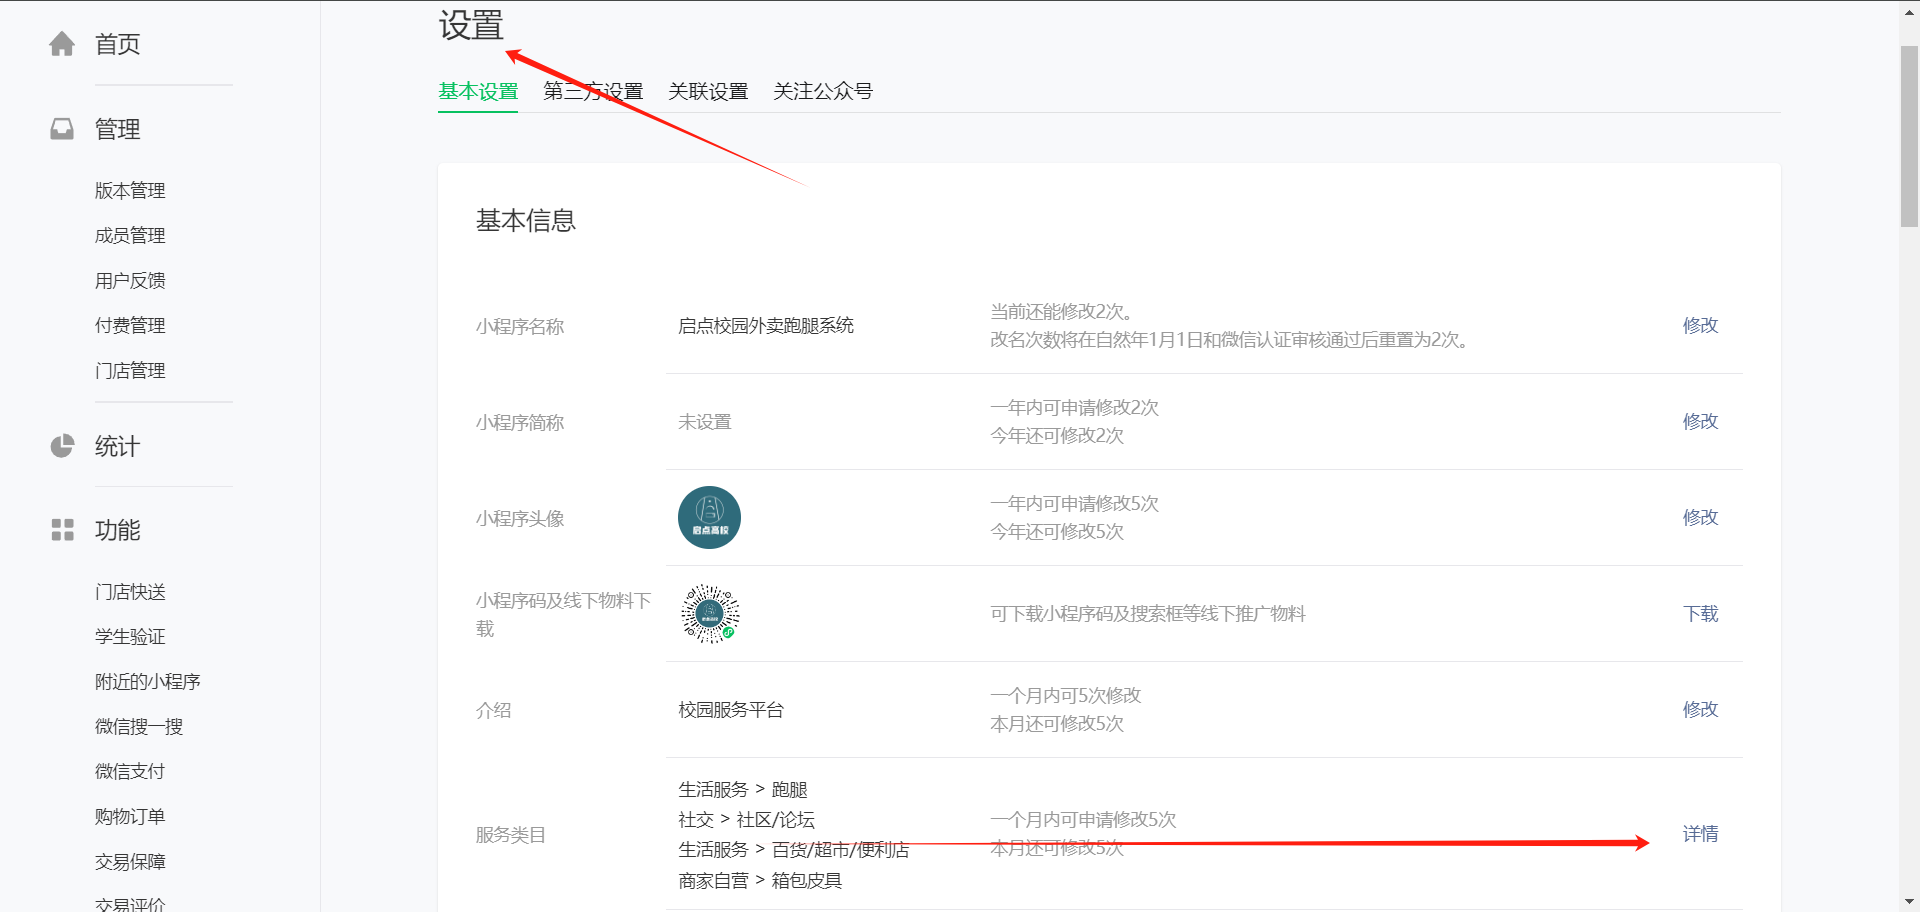Click 修改 for 小程序简称
The image size is (1920, 912).
click(1700, 422)
